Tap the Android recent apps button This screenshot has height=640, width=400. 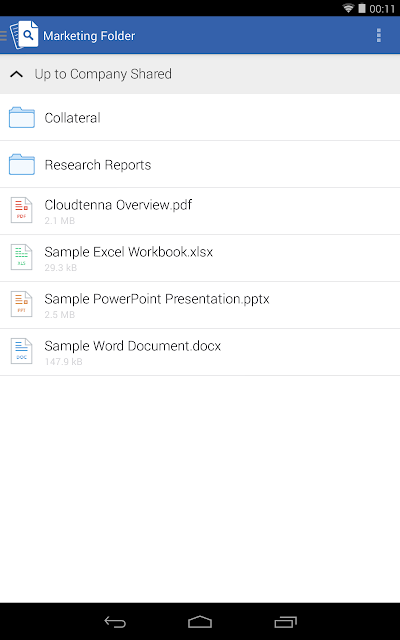(x=285, y=622)
